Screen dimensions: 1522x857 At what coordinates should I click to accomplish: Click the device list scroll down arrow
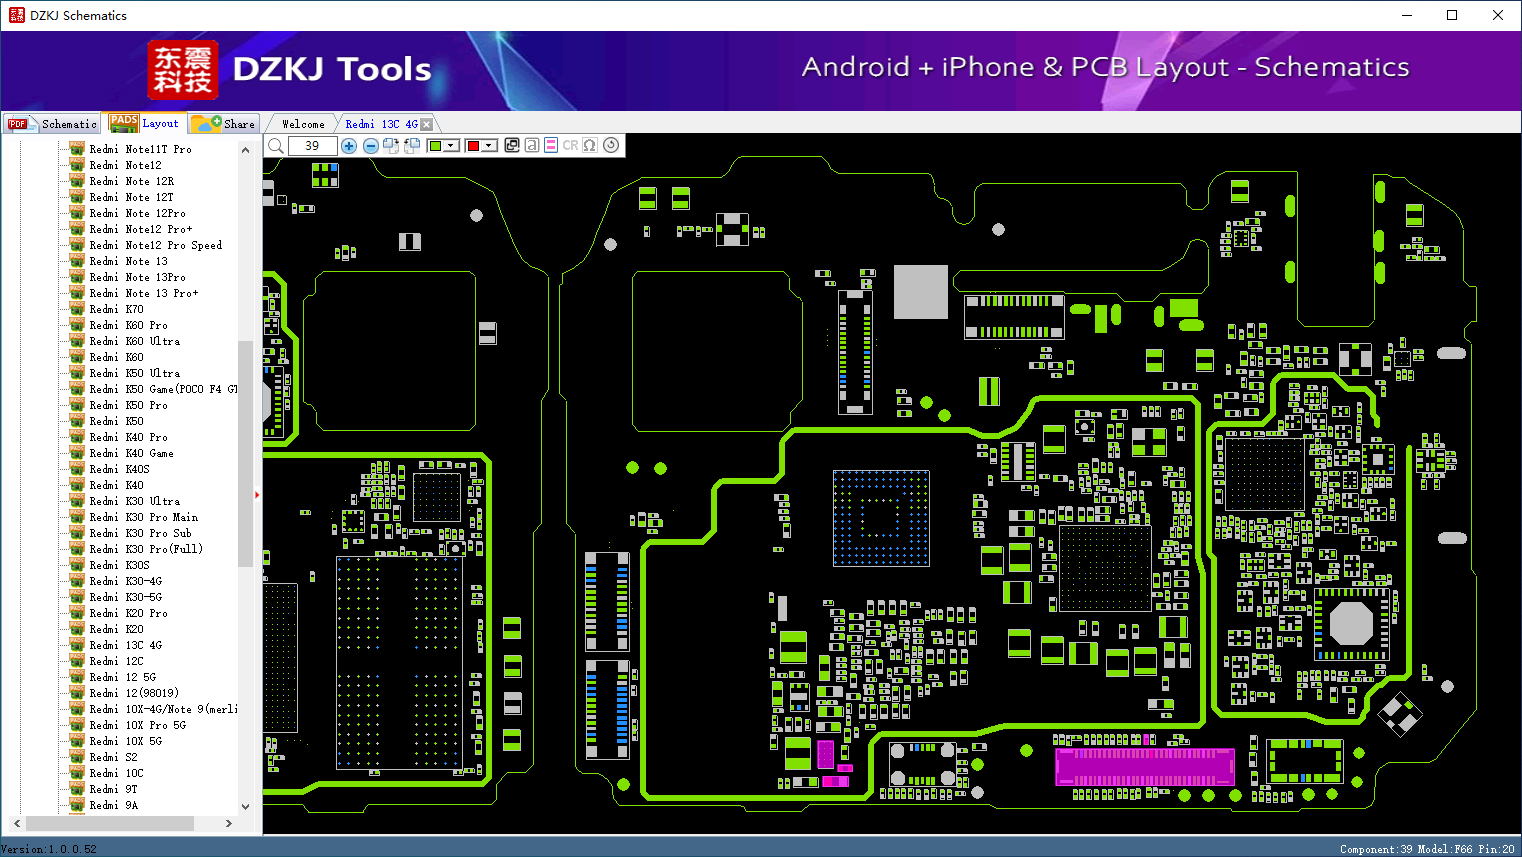tap(245, 806)
